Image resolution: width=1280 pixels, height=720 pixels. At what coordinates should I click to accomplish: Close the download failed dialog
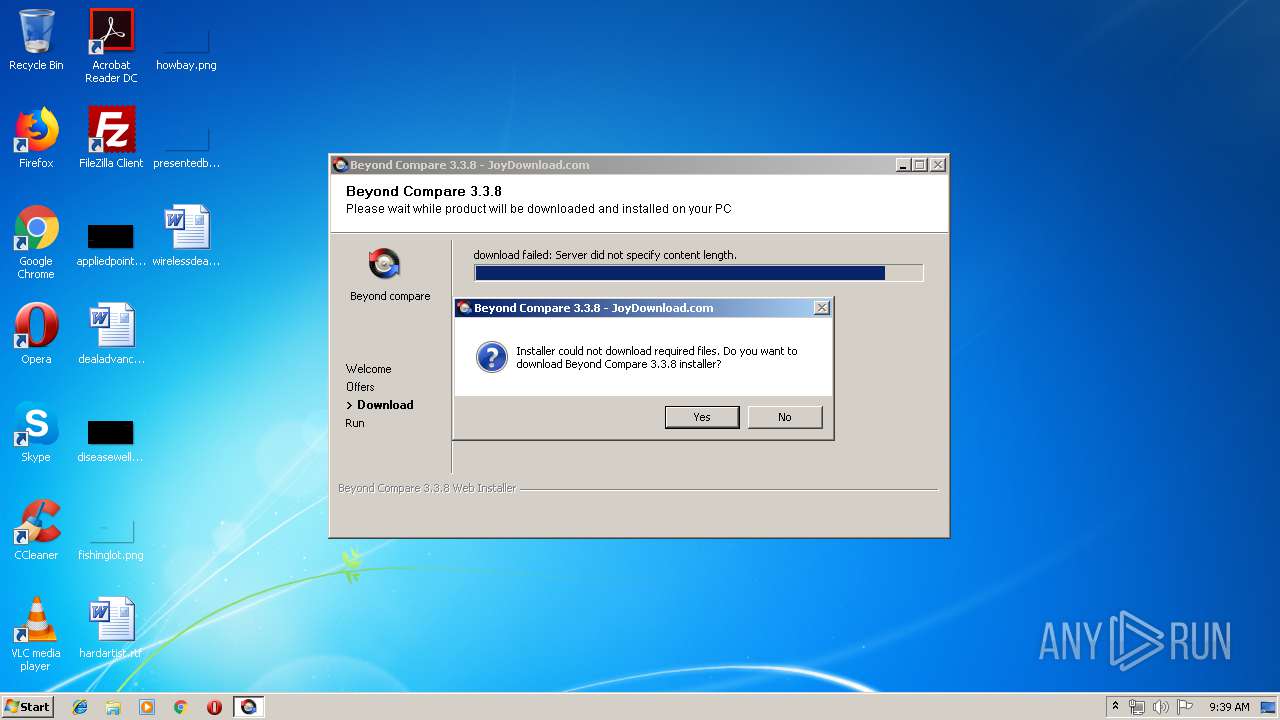pos(821,308)
